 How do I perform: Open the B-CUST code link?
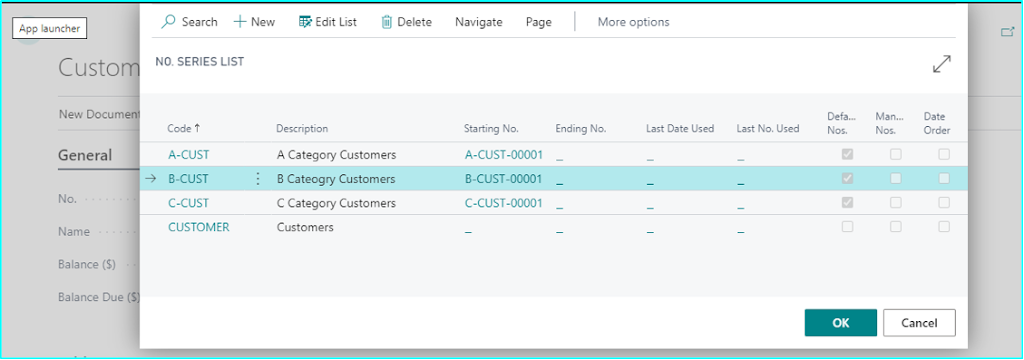tap(189, 178)
